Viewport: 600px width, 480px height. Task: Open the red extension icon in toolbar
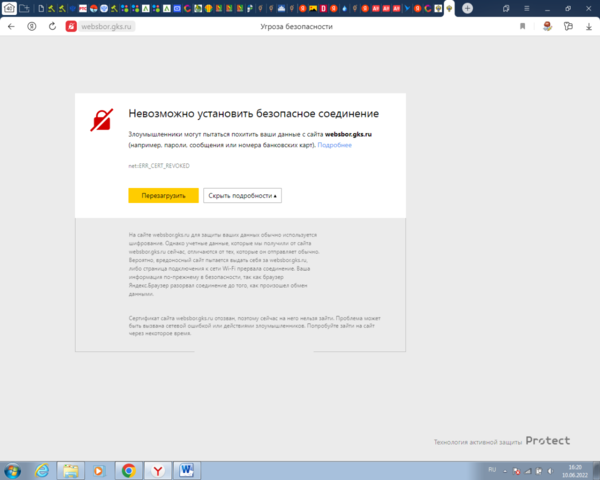548,26
